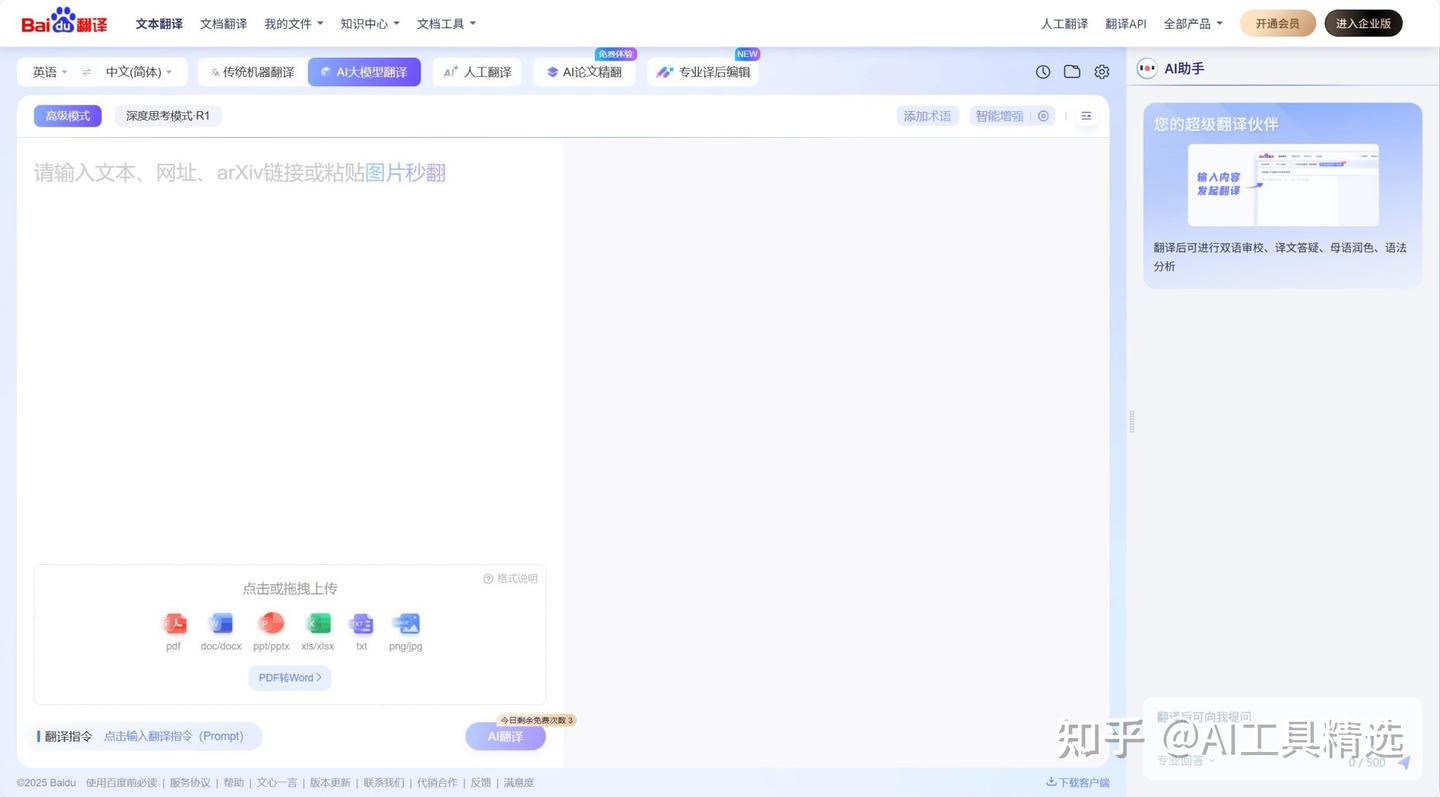1440x797 pixels.
Task: Click the 进入企业版 button
Action: click(1363, 23)
